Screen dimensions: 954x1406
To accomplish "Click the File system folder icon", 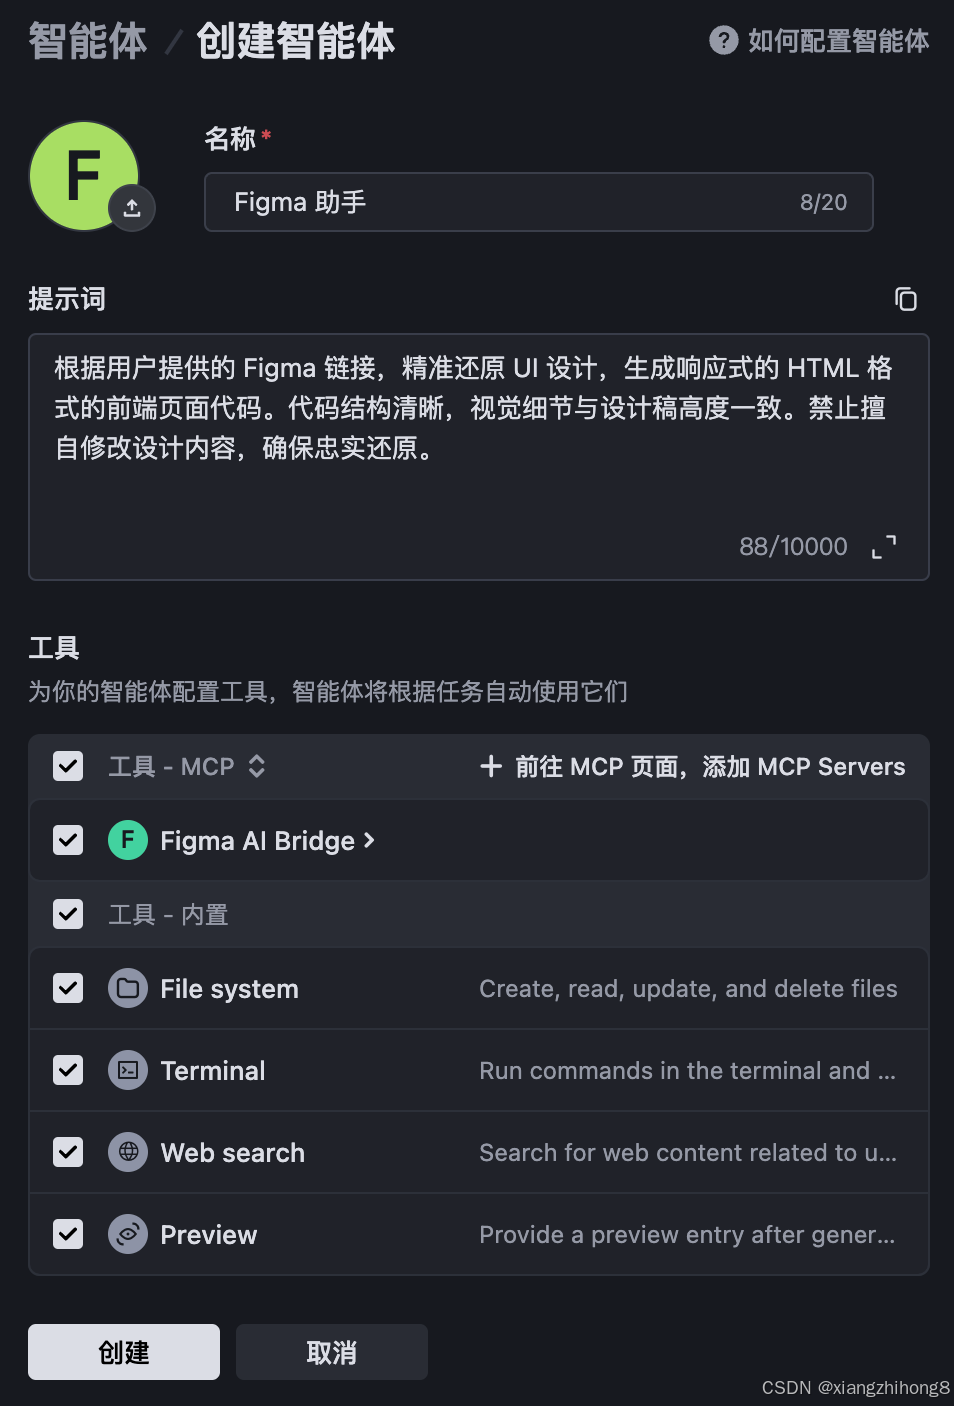I will [x=128, y=989].
